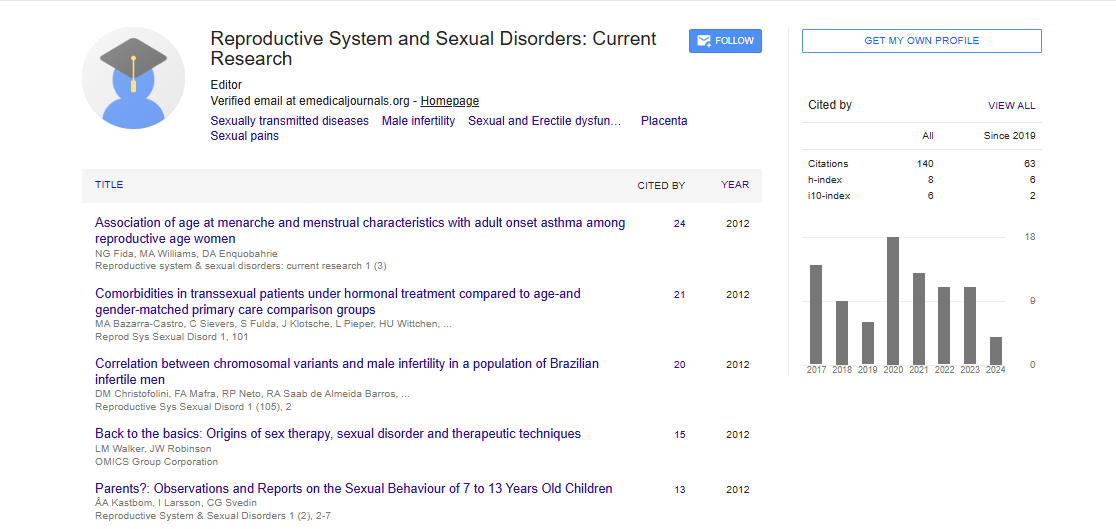This screenshot has width=1116, height=529.
Task: Open Back to the basics sex therapy article
Action: coord(337,434)
